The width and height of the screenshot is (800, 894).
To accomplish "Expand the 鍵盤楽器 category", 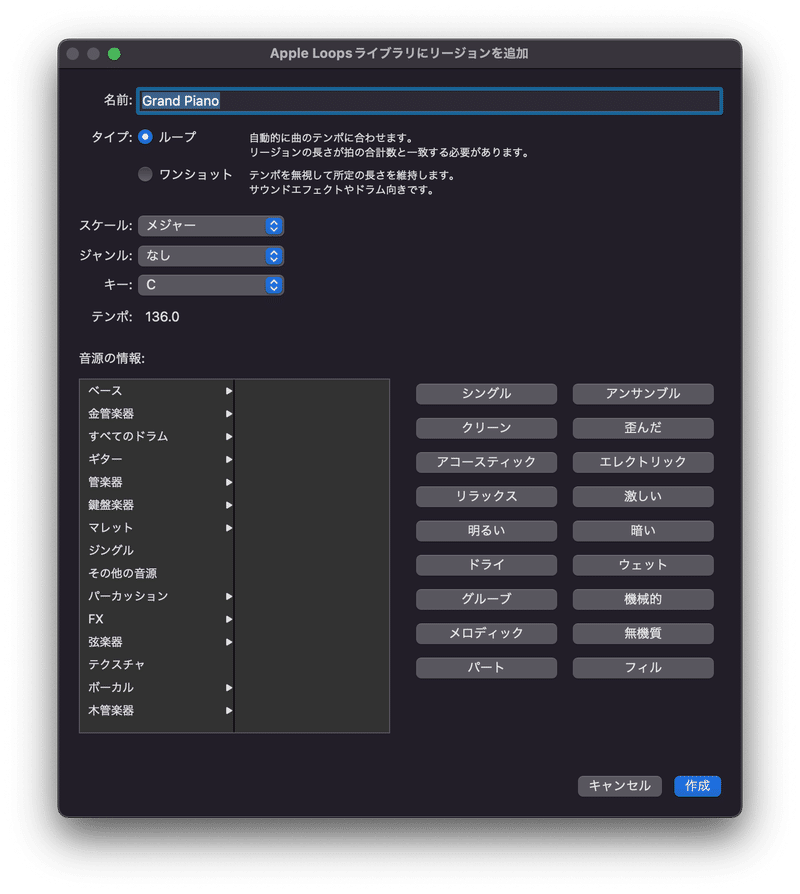I will pyautogui.click(x=157, y=505).
